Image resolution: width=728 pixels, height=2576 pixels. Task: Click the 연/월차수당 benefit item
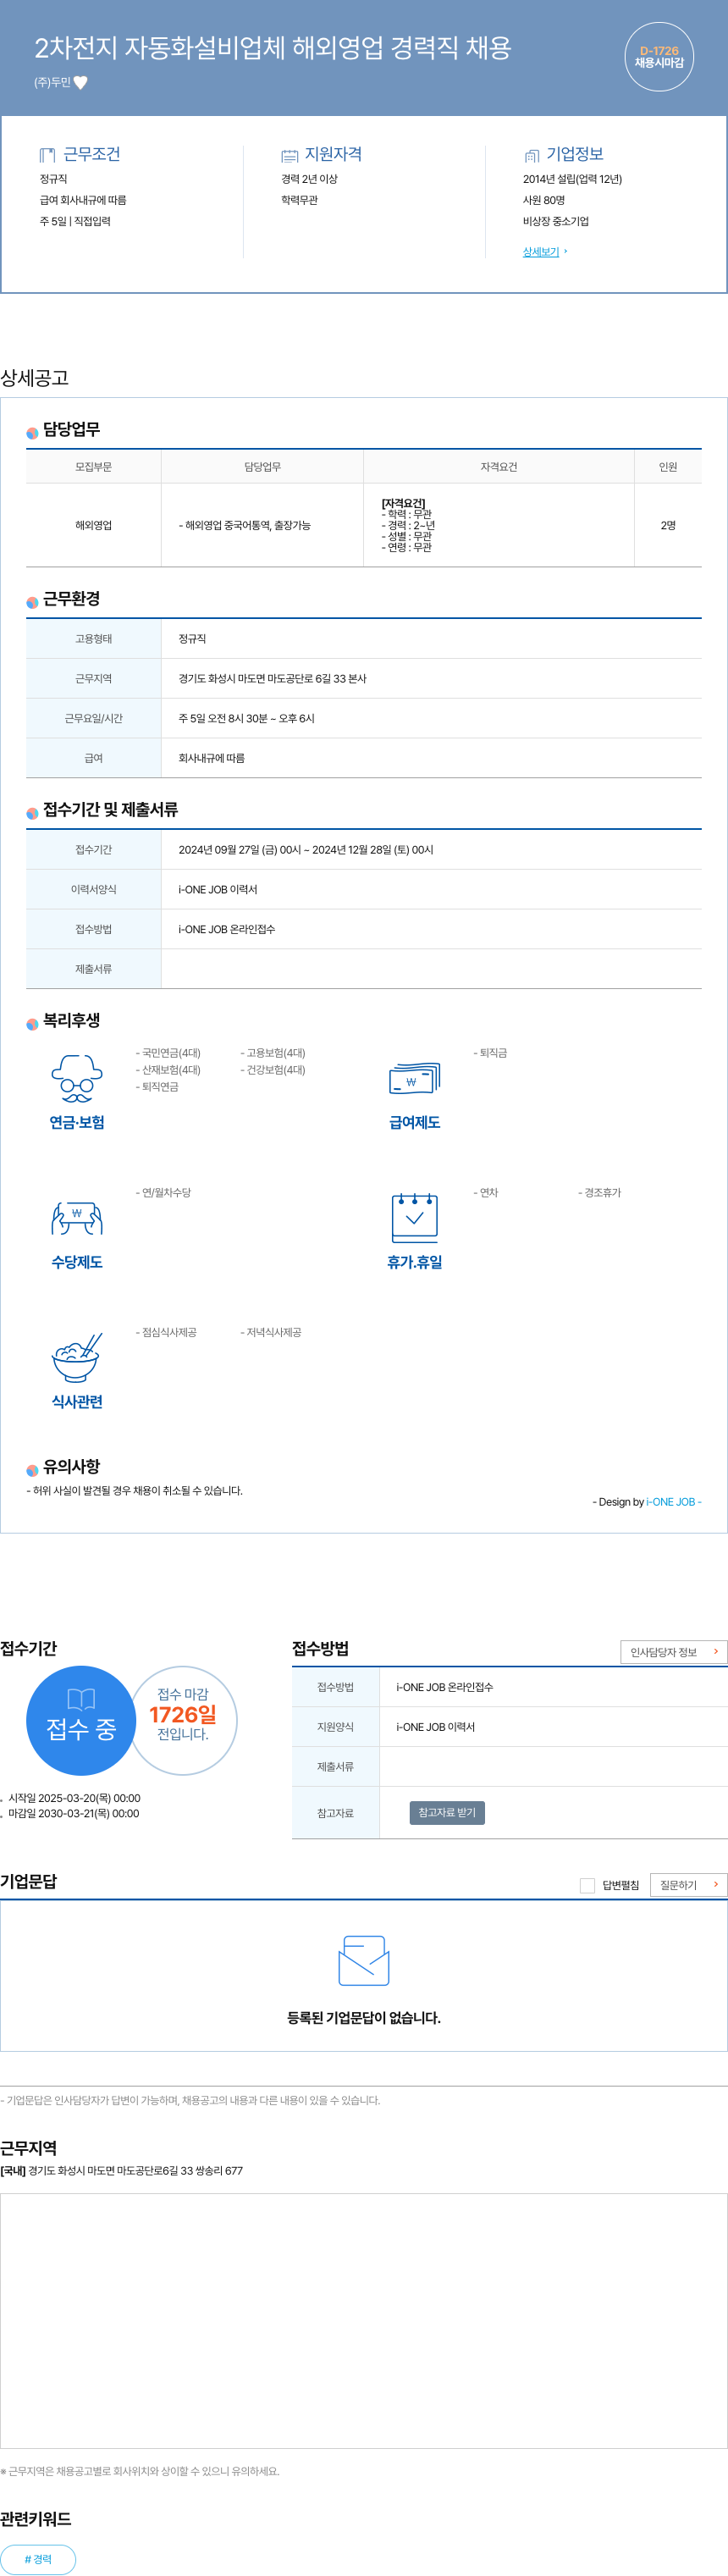coord(163,1192)
